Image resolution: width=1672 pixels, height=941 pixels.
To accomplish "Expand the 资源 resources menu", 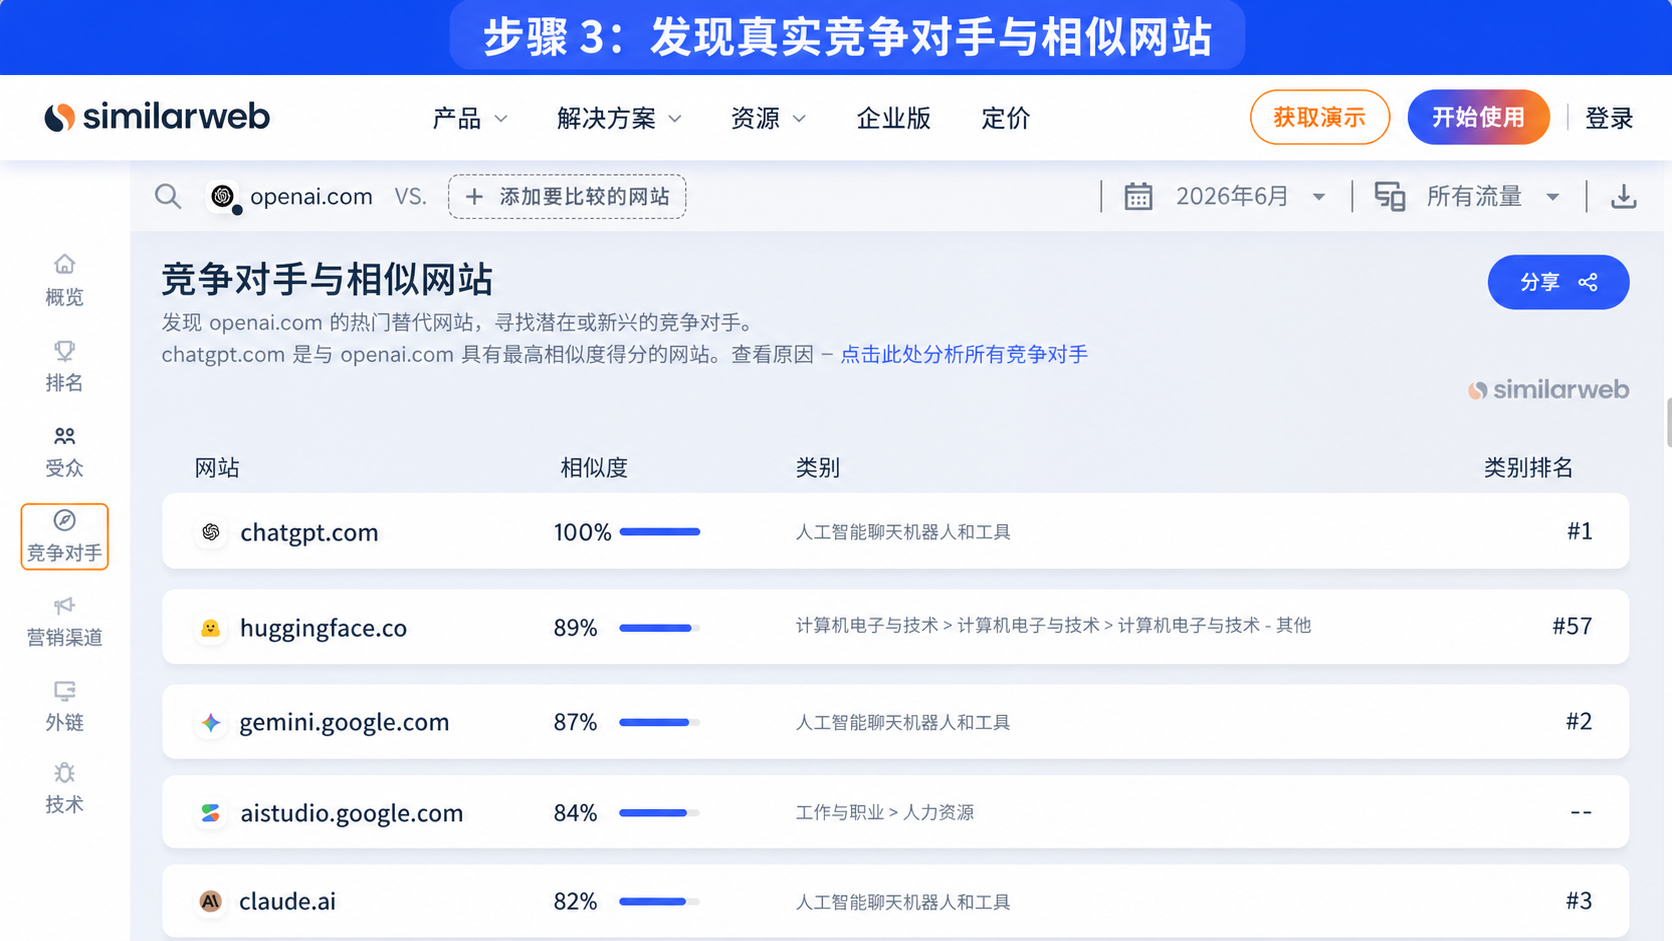I will coord(768,118).
